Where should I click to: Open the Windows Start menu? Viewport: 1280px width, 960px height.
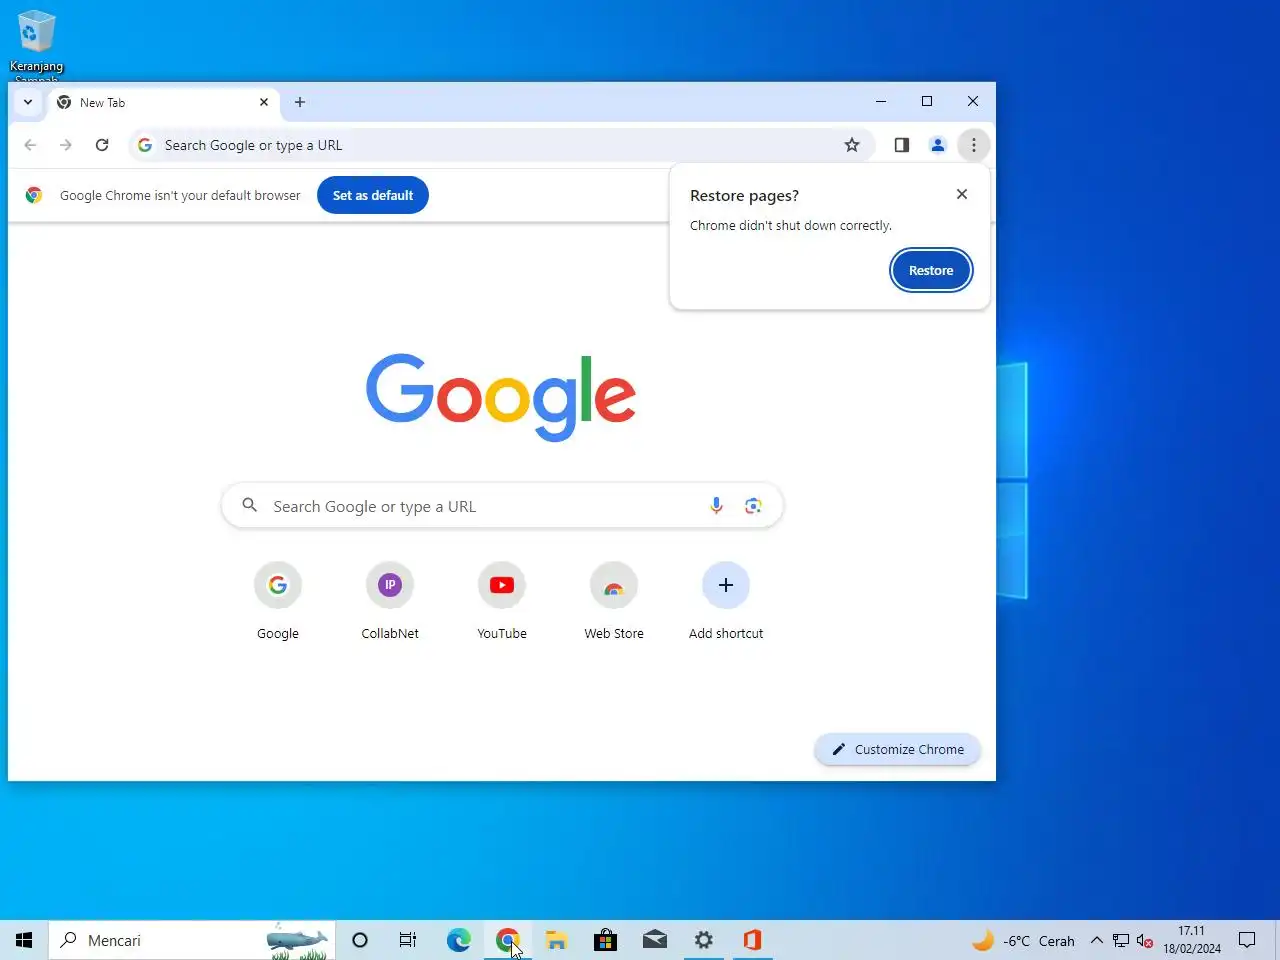[24, 940]
